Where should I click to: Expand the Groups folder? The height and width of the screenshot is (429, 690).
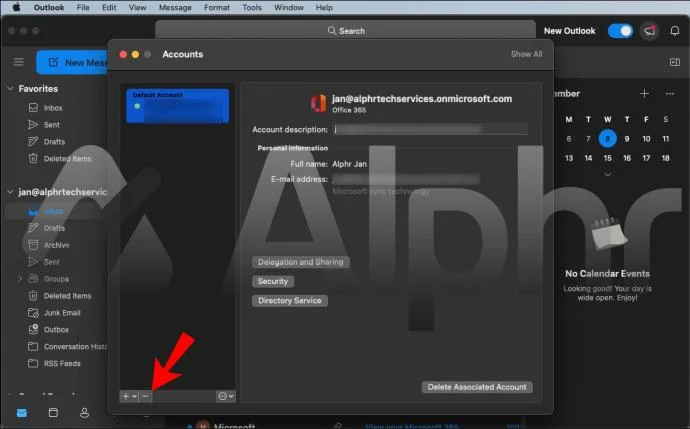pos(19,279)
